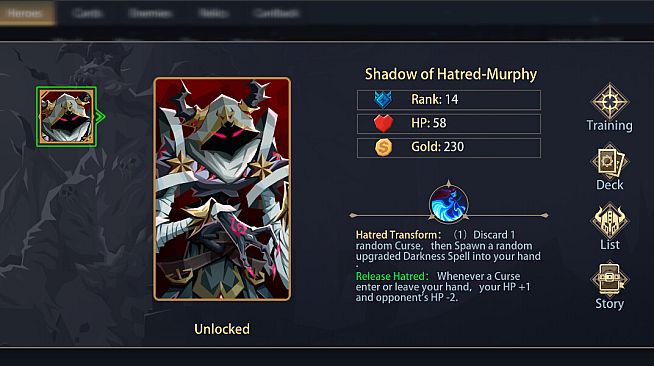
Task: Open the Story chest icon
Action: point(609,279)
